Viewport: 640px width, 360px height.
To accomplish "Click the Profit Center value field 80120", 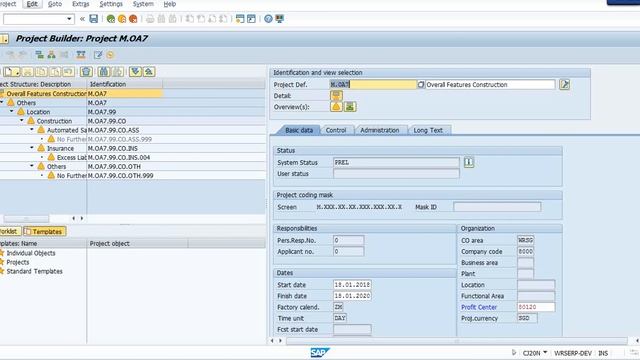I will coord(536,307).
